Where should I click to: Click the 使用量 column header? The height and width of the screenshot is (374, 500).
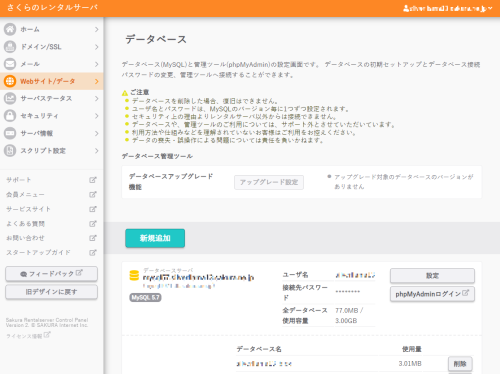412,349
